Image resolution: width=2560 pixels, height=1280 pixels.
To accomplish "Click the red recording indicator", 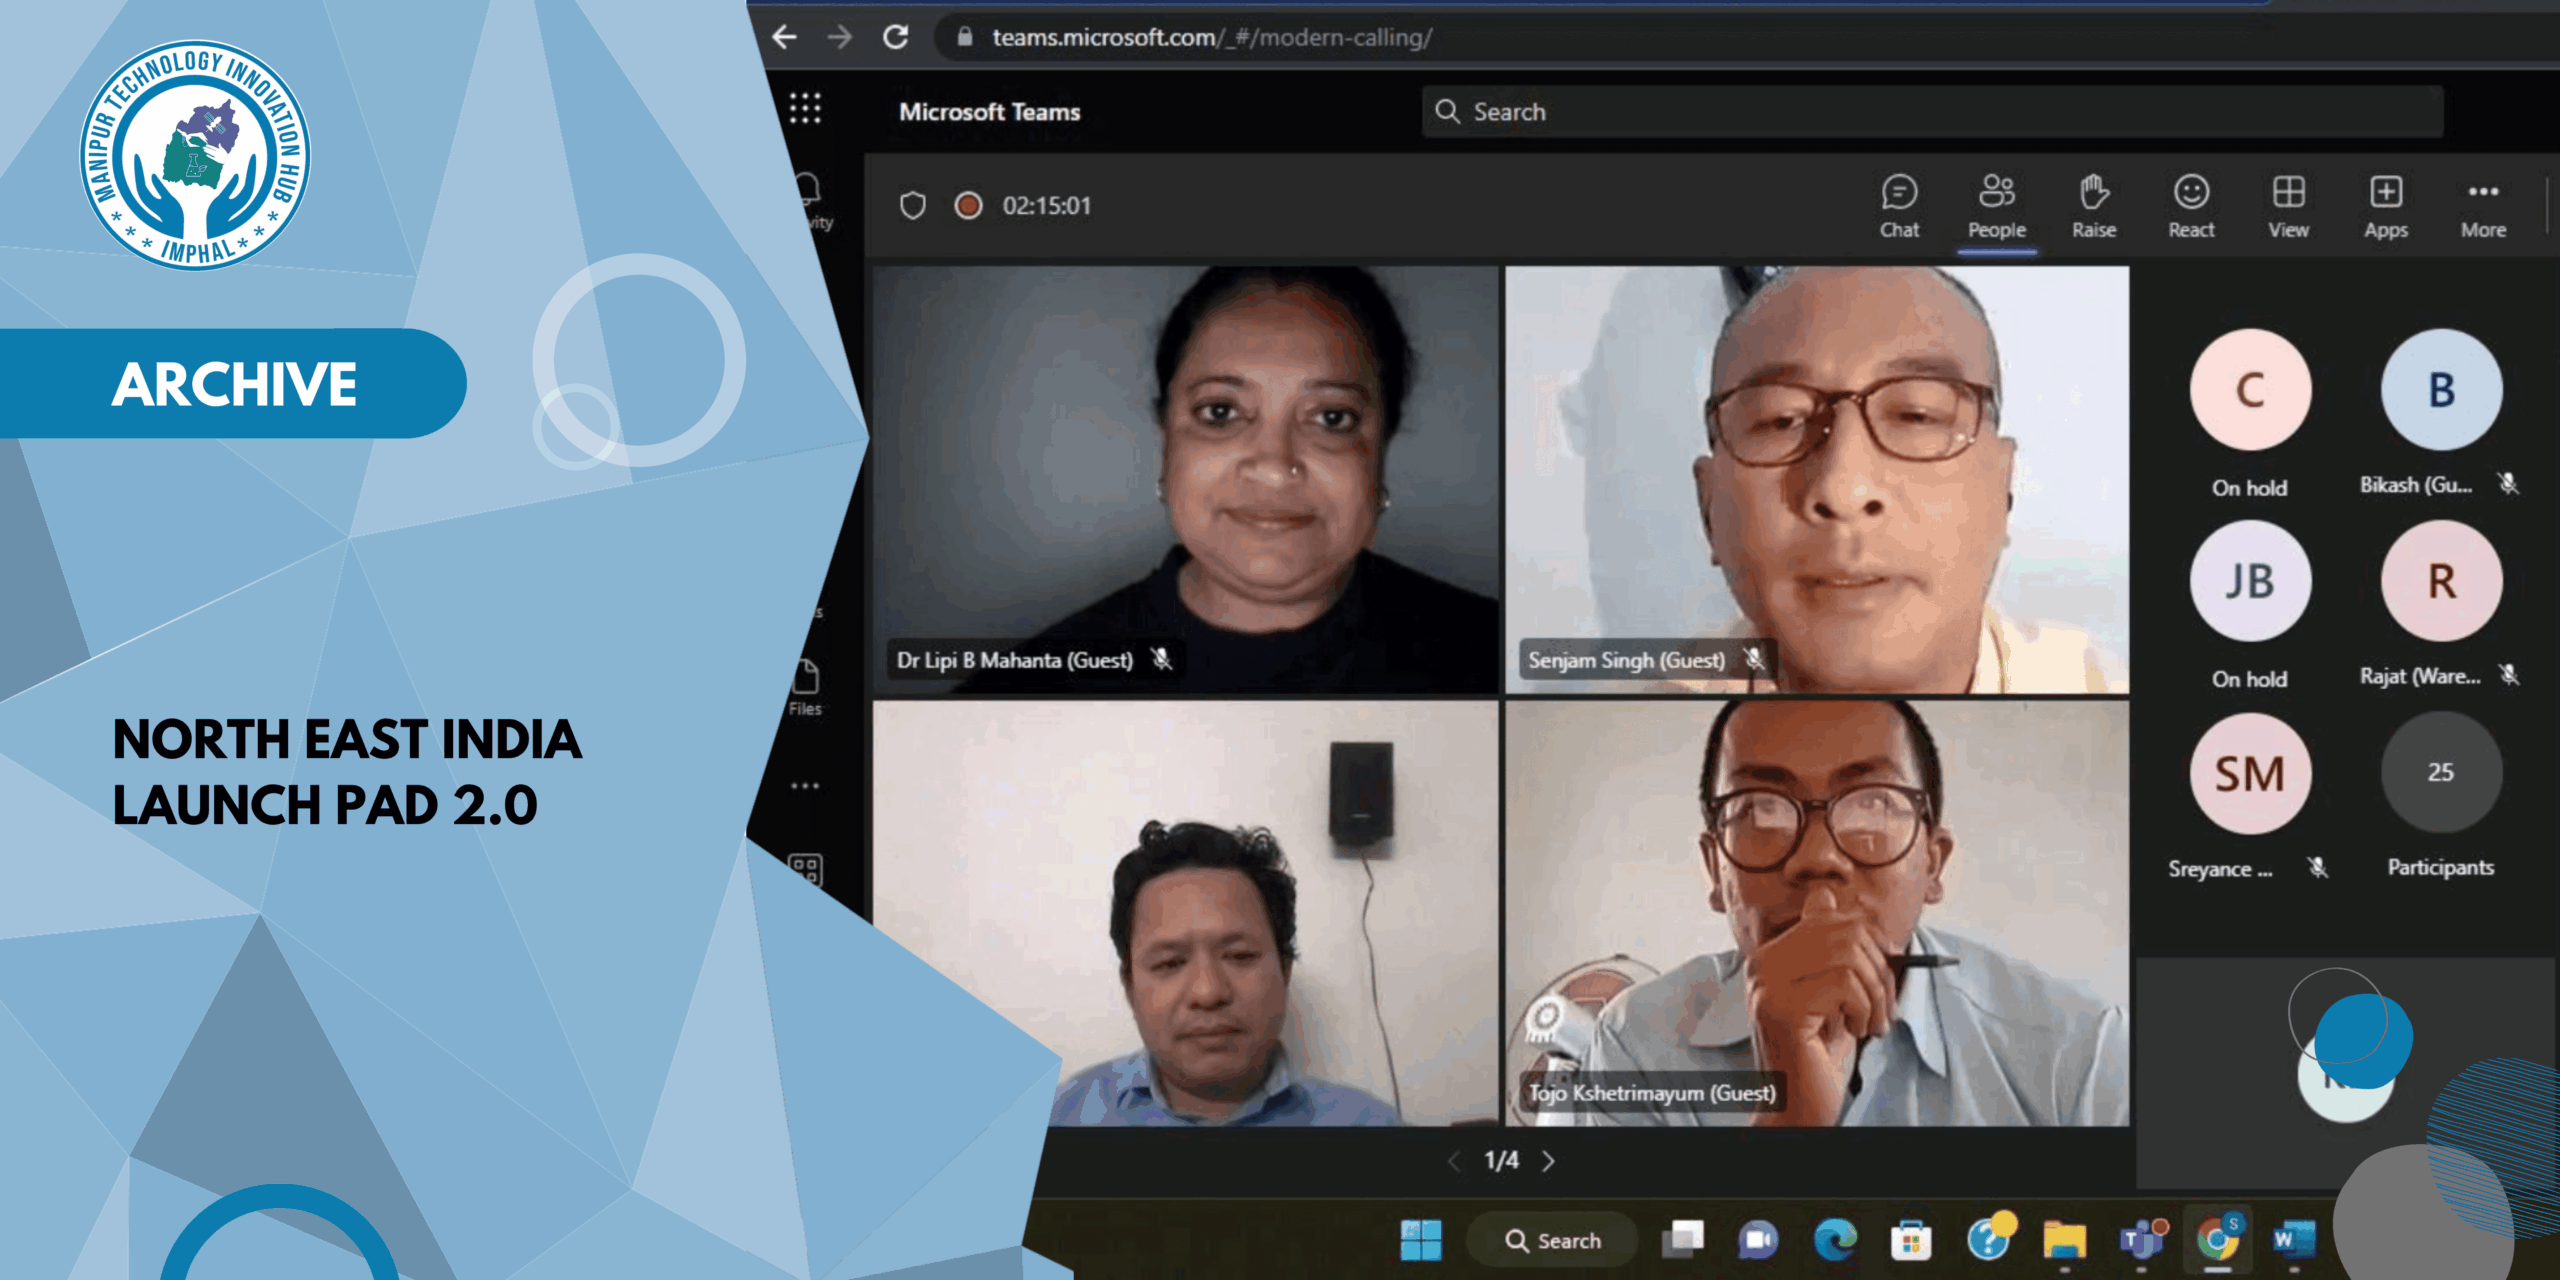I will tap(967, 206).
